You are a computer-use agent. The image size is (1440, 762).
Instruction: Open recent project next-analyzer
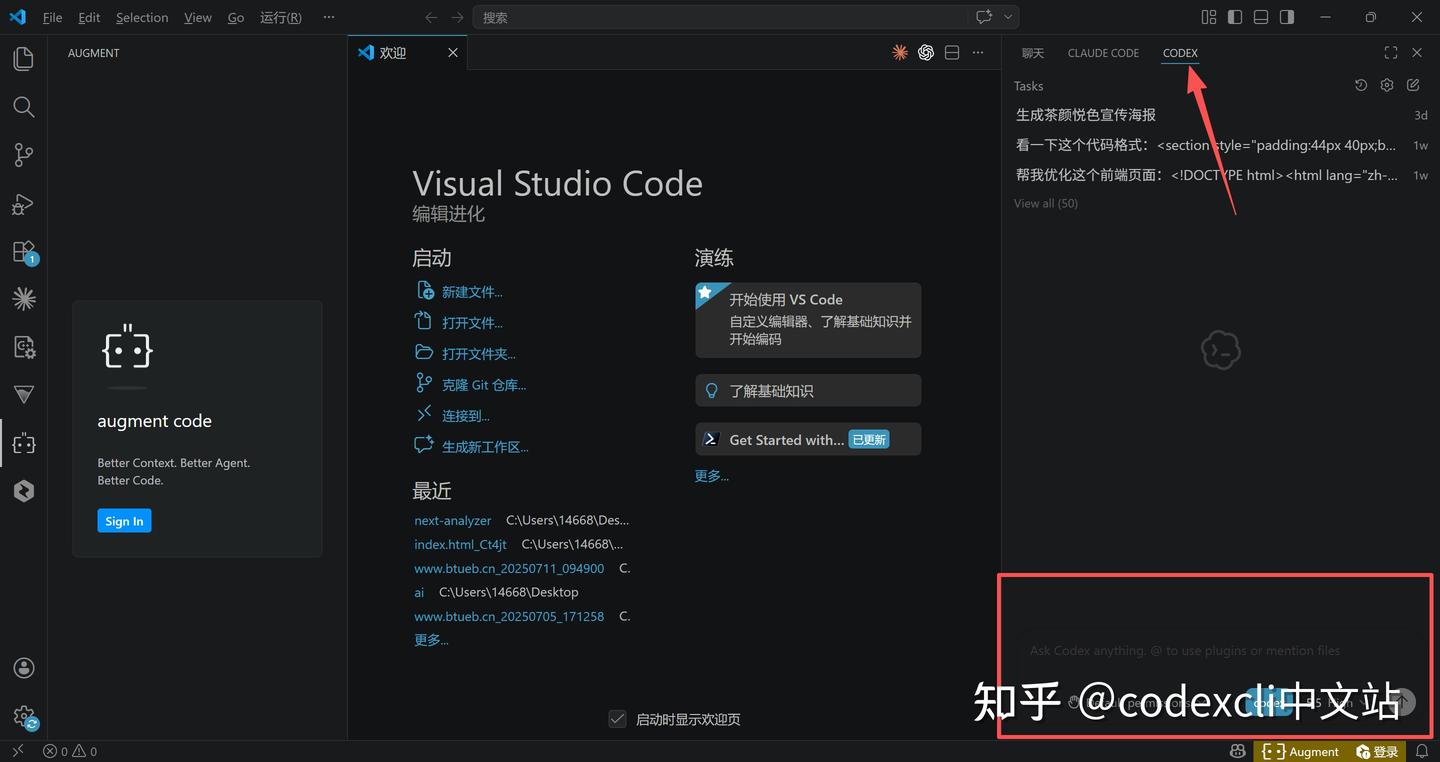point(453,521)
